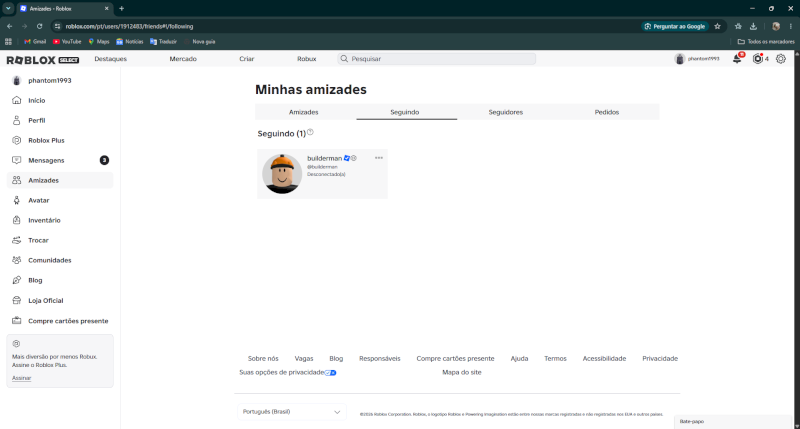Click the gift card icon in sidebar

17,320
